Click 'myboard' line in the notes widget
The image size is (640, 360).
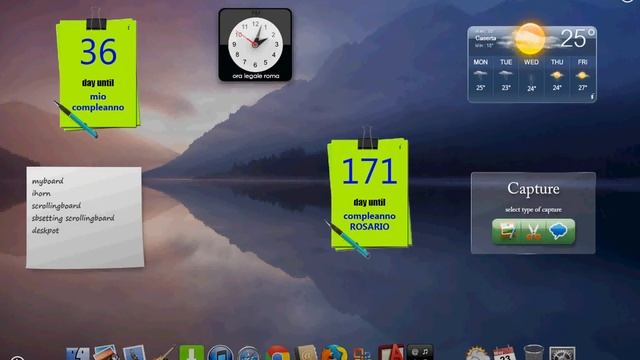coord(48,181)
